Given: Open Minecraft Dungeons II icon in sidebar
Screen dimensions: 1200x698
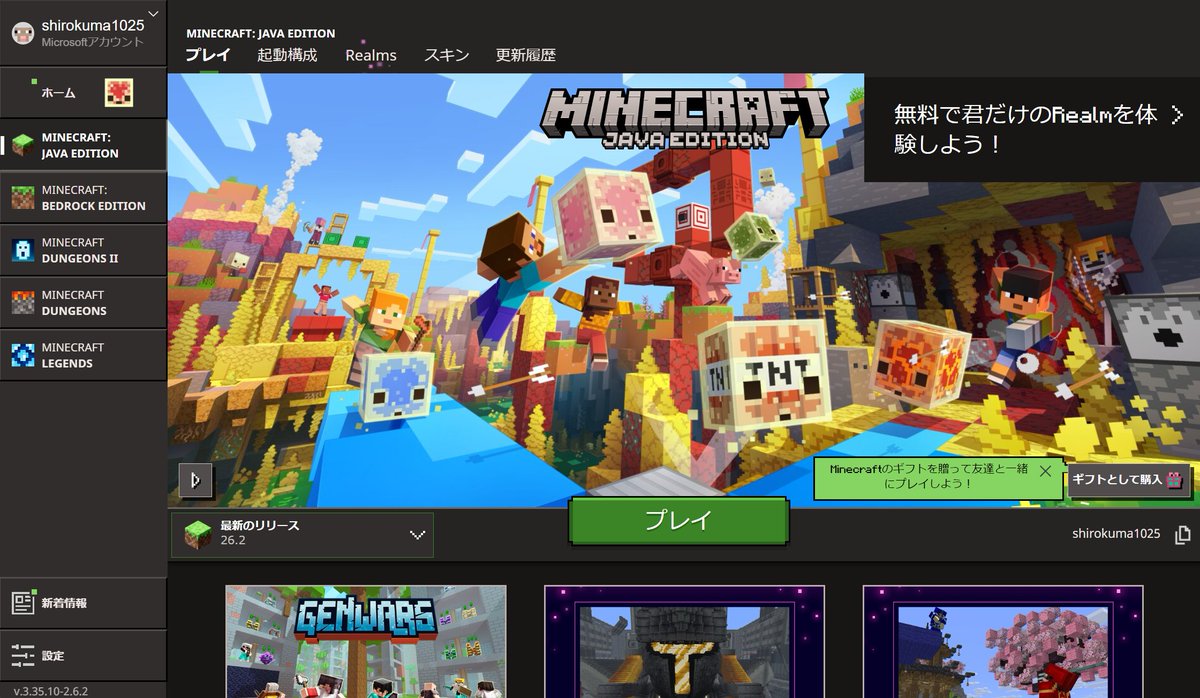Looking at the screenshot, I should pos(23,250).
